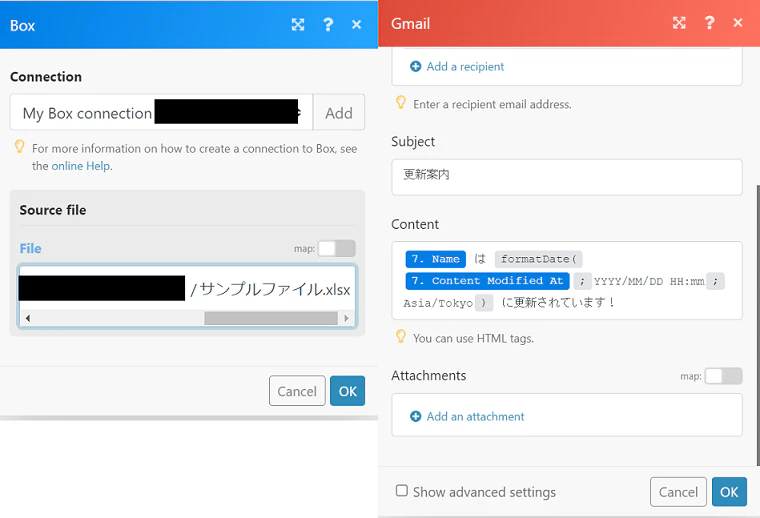Screen dimensions: 760x518
Task: Cancel the Gmail dialog
Action: (x=678, y=492)
